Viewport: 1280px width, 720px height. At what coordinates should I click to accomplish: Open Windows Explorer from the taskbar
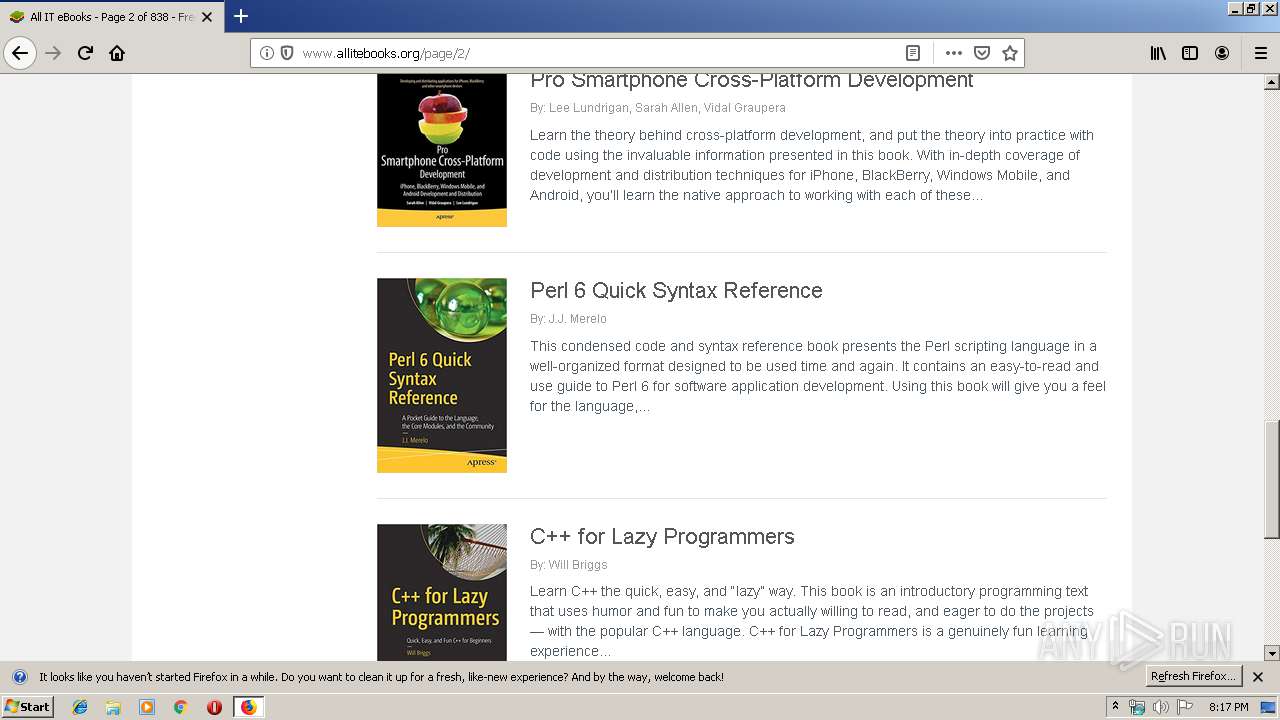(x=113, y=707)
